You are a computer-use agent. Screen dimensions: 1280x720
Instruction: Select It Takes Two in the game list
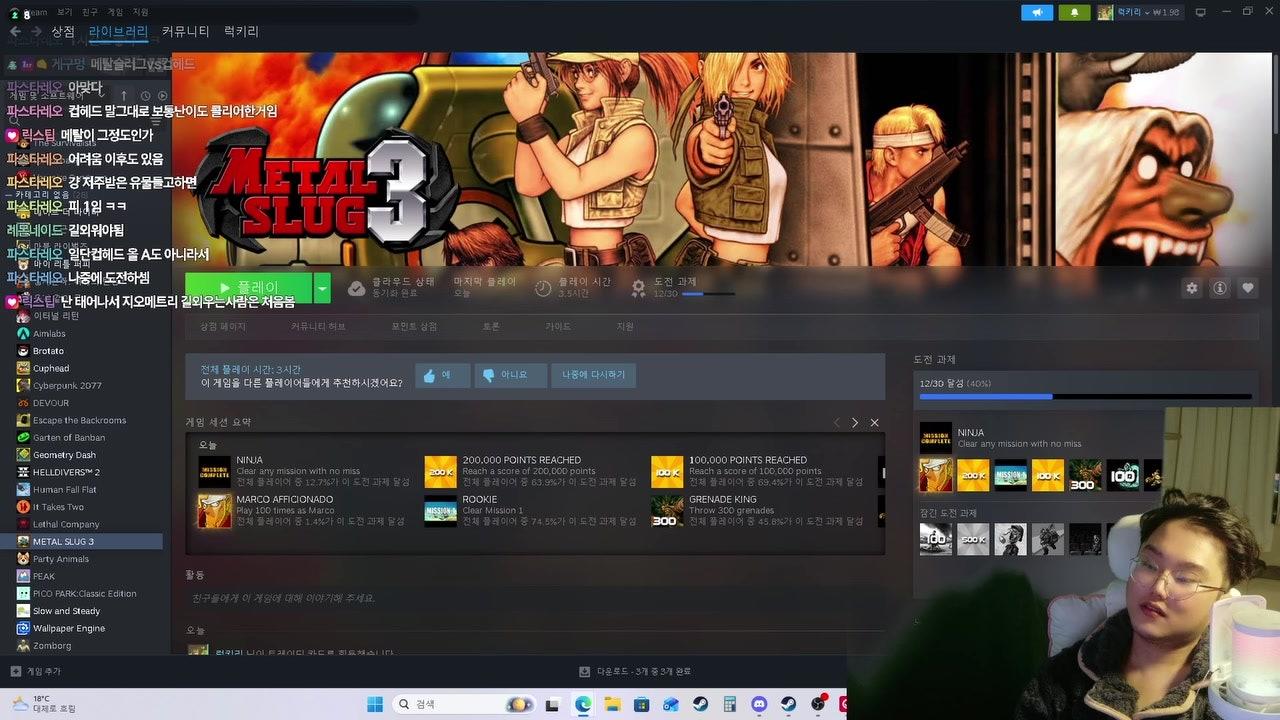pyautogui.click(x=59, y=507)
